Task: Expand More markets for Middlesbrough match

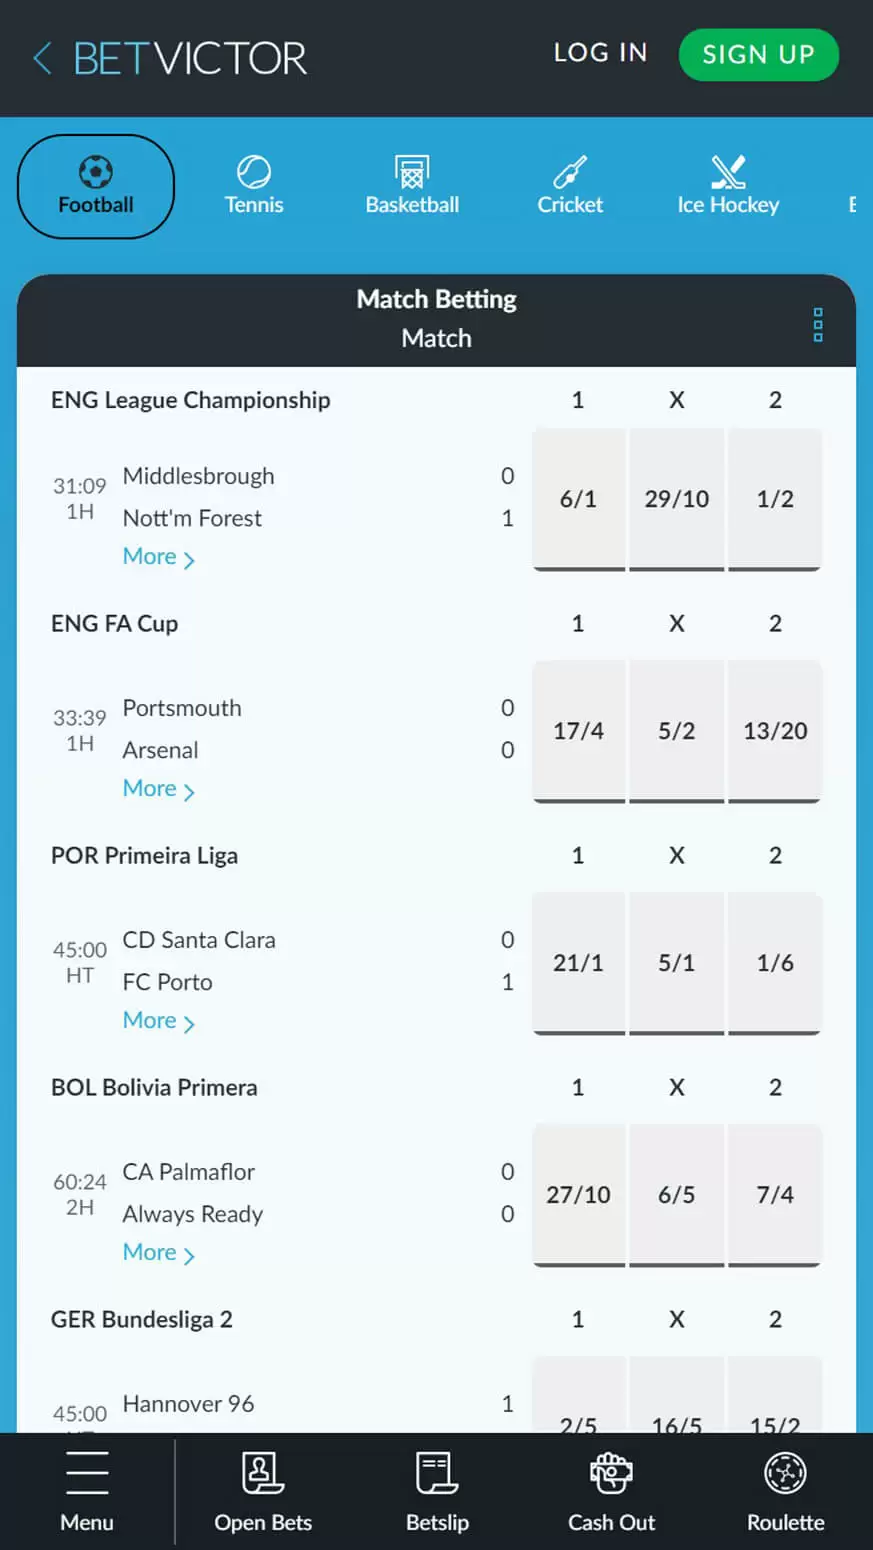Action: click(x=158, y=557)
